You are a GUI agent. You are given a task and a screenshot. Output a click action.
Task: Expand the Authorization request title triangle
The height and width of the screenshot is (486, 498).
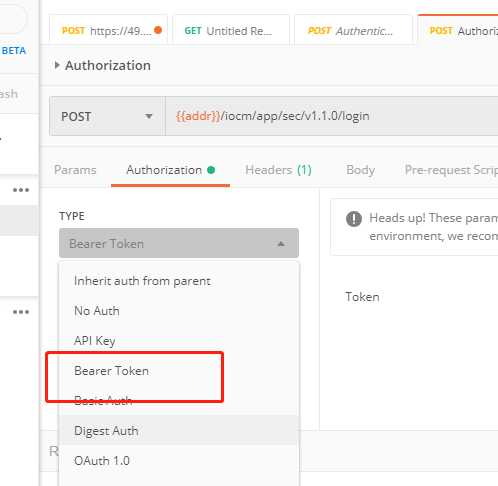tap(57, 65)
